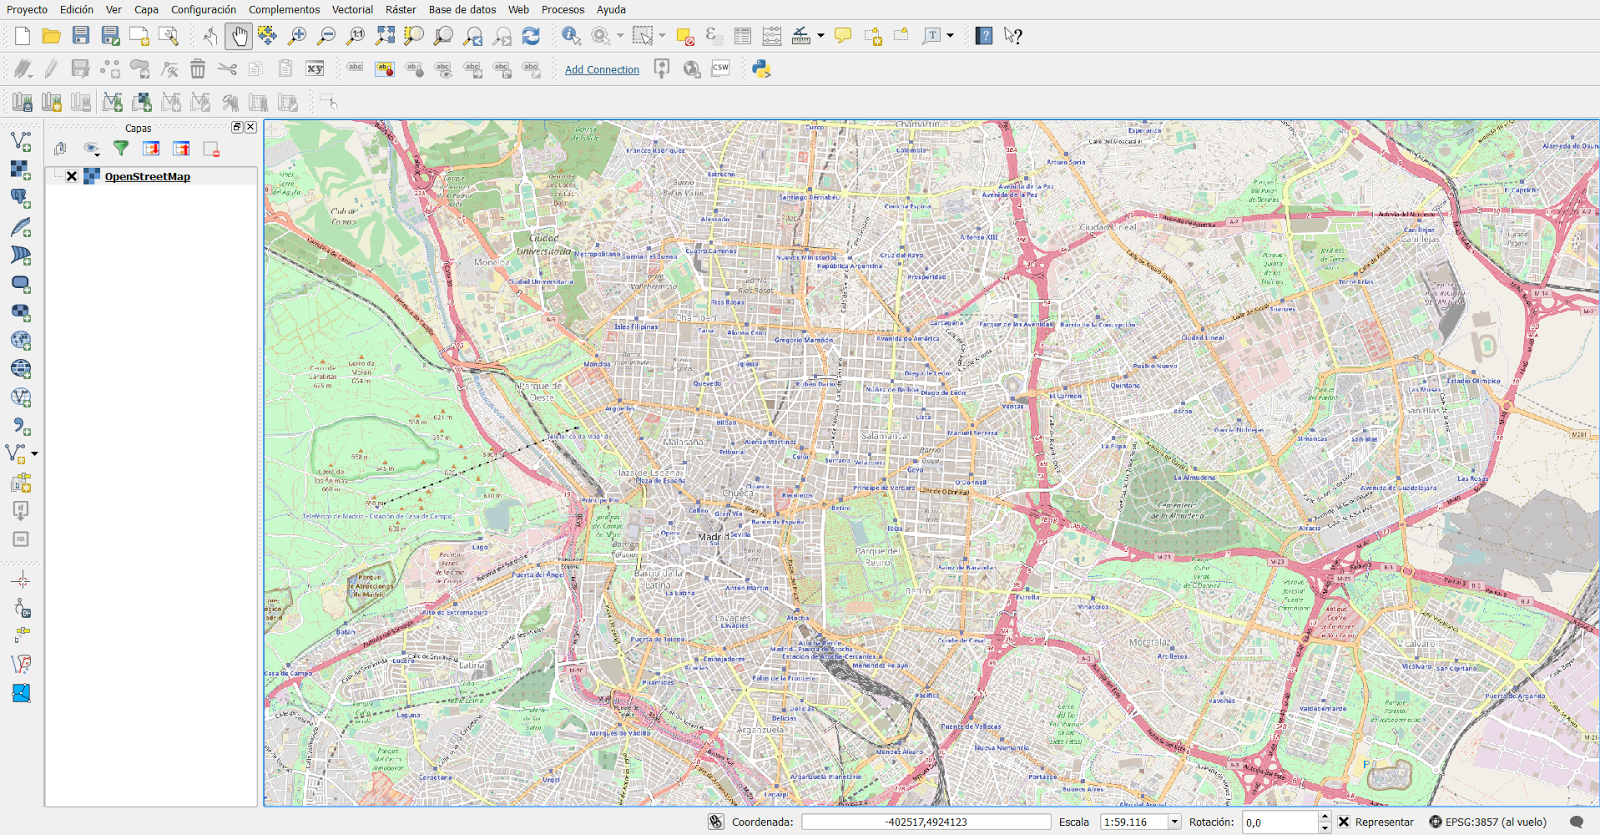Screen dimensions: 1600x835
Task: Click the Zoom to Selection icon
Action: click(x=414, y=36)
